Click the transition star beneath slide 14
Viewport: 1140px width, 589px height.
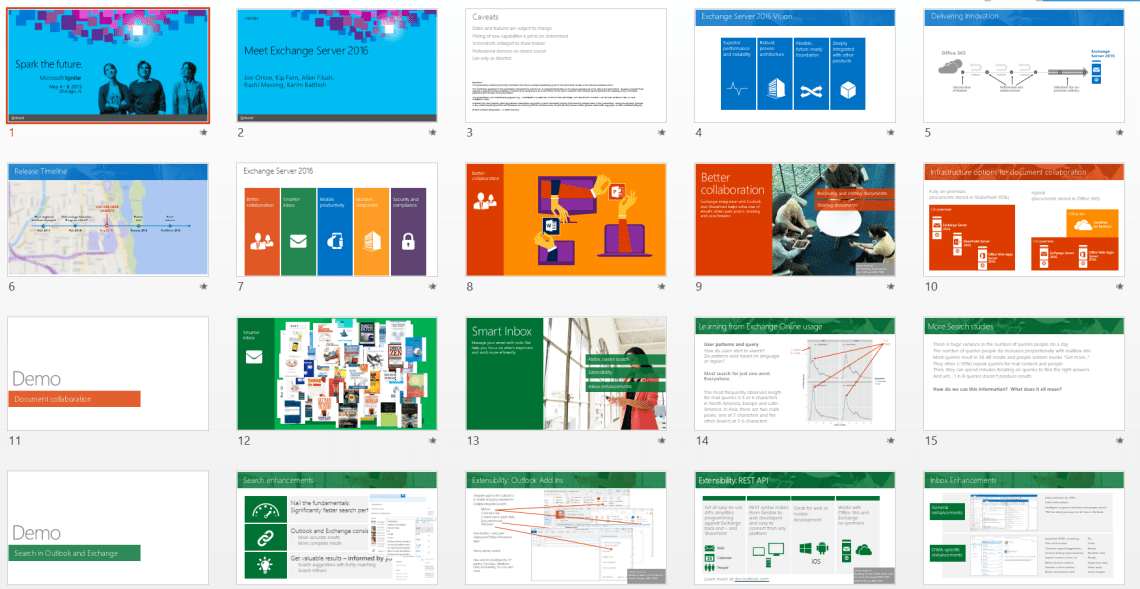click(891, 440)
